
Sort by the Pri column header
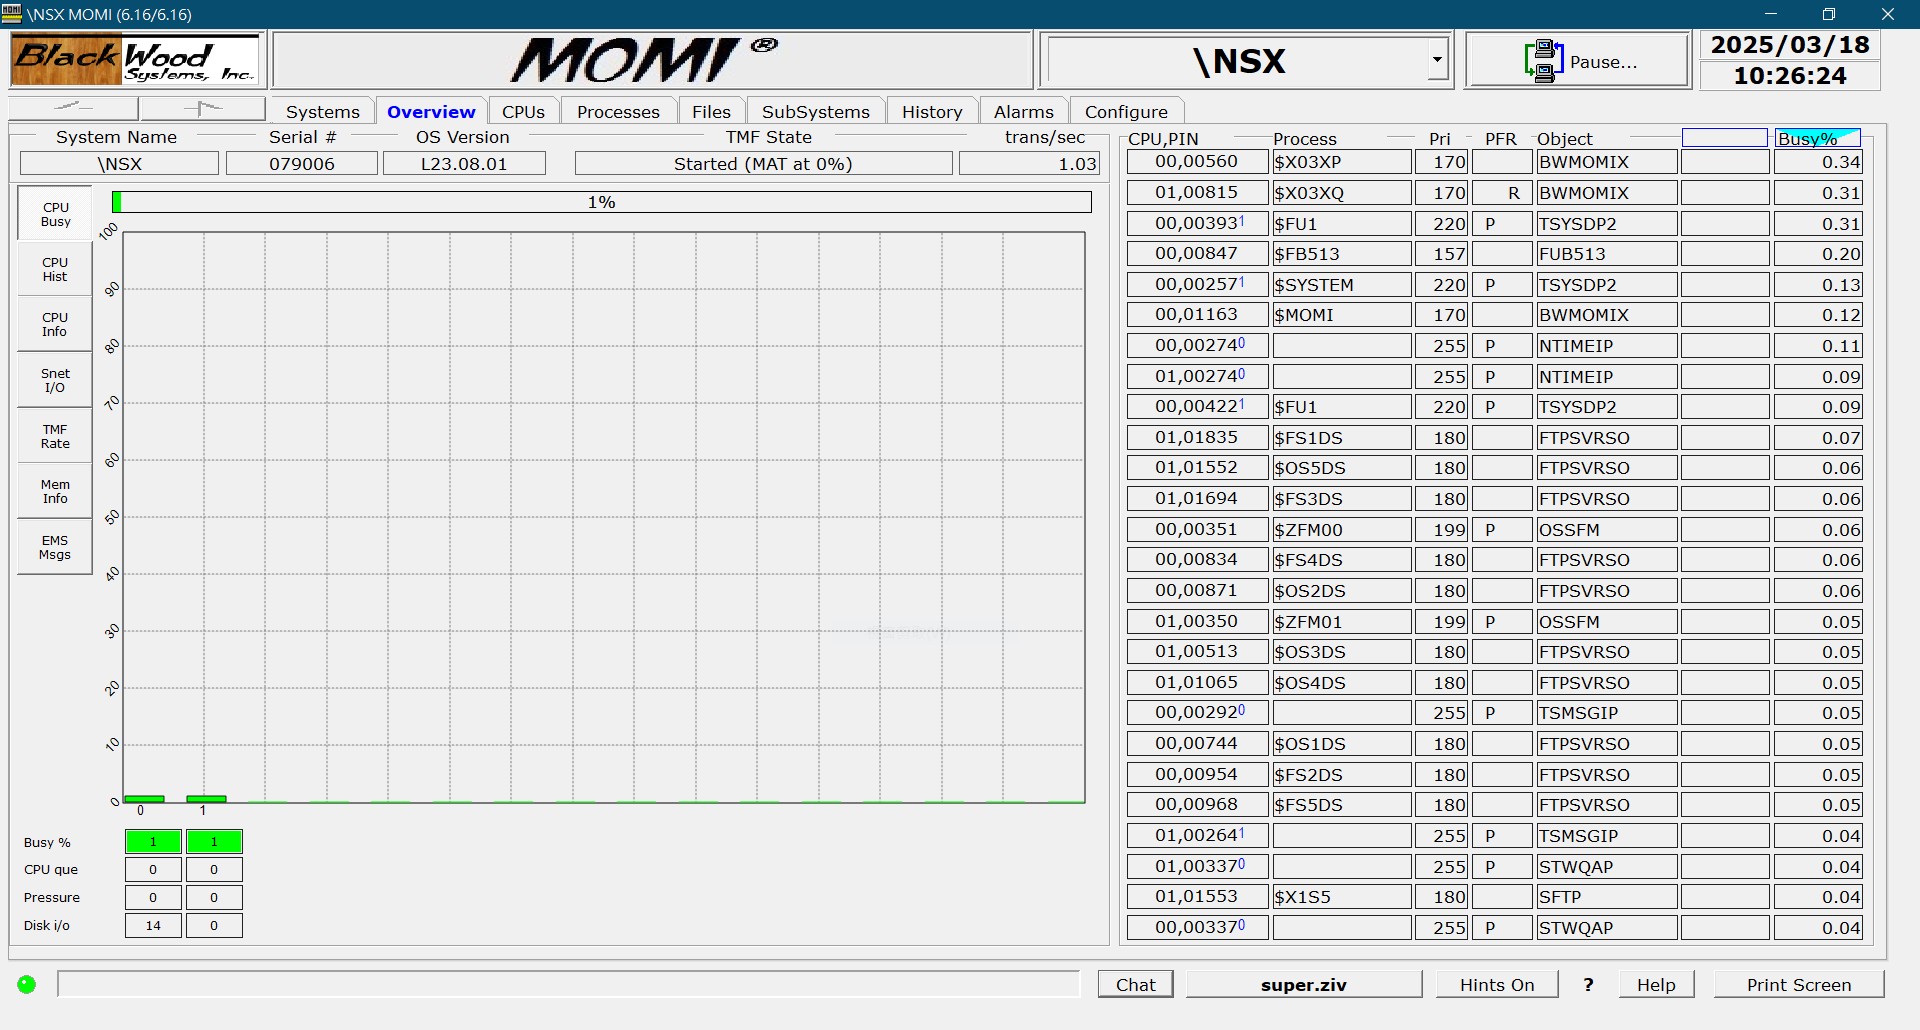click(x=1440, y=139)
